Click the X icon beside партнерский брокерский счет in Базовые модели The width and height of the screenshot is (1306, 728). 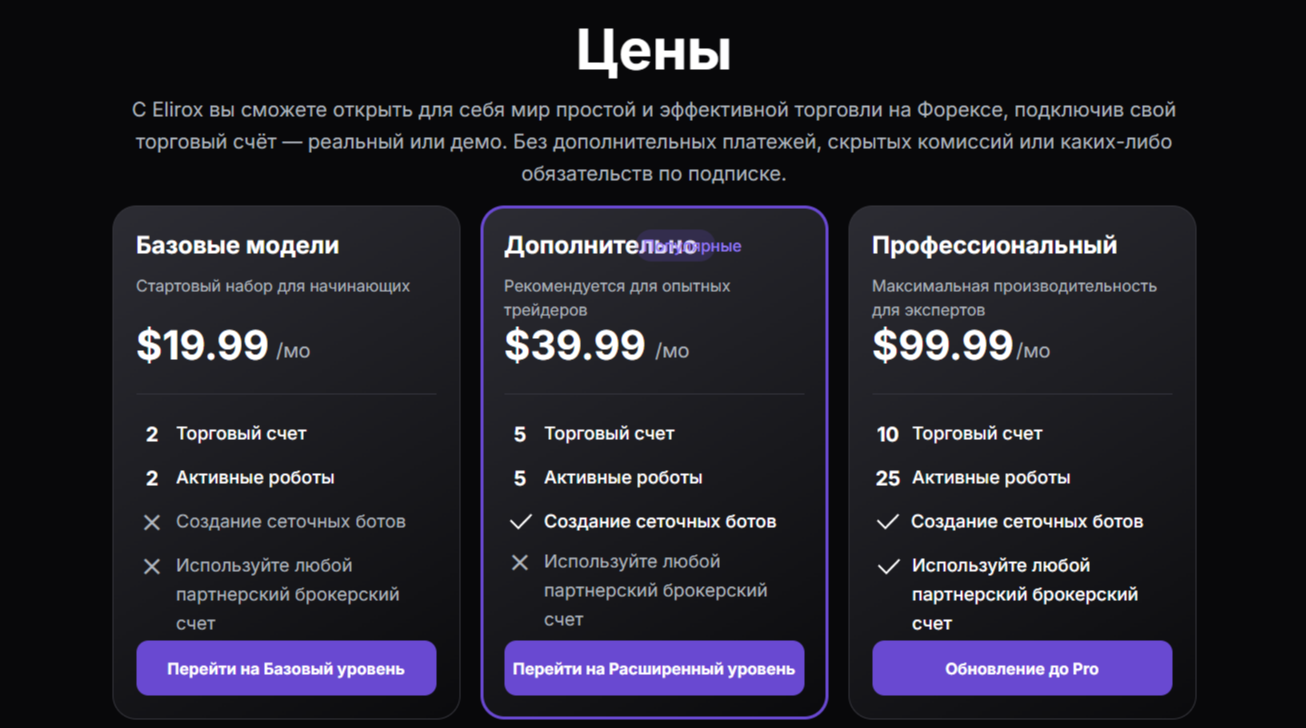tap(152, 565)
